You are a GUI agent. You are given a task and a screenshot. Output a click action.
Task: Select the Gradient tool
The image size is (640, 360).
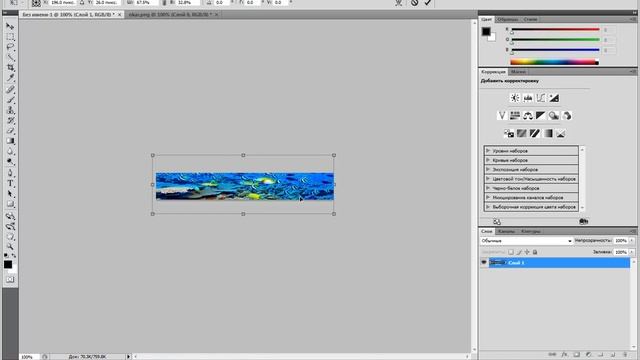point(10,141)
